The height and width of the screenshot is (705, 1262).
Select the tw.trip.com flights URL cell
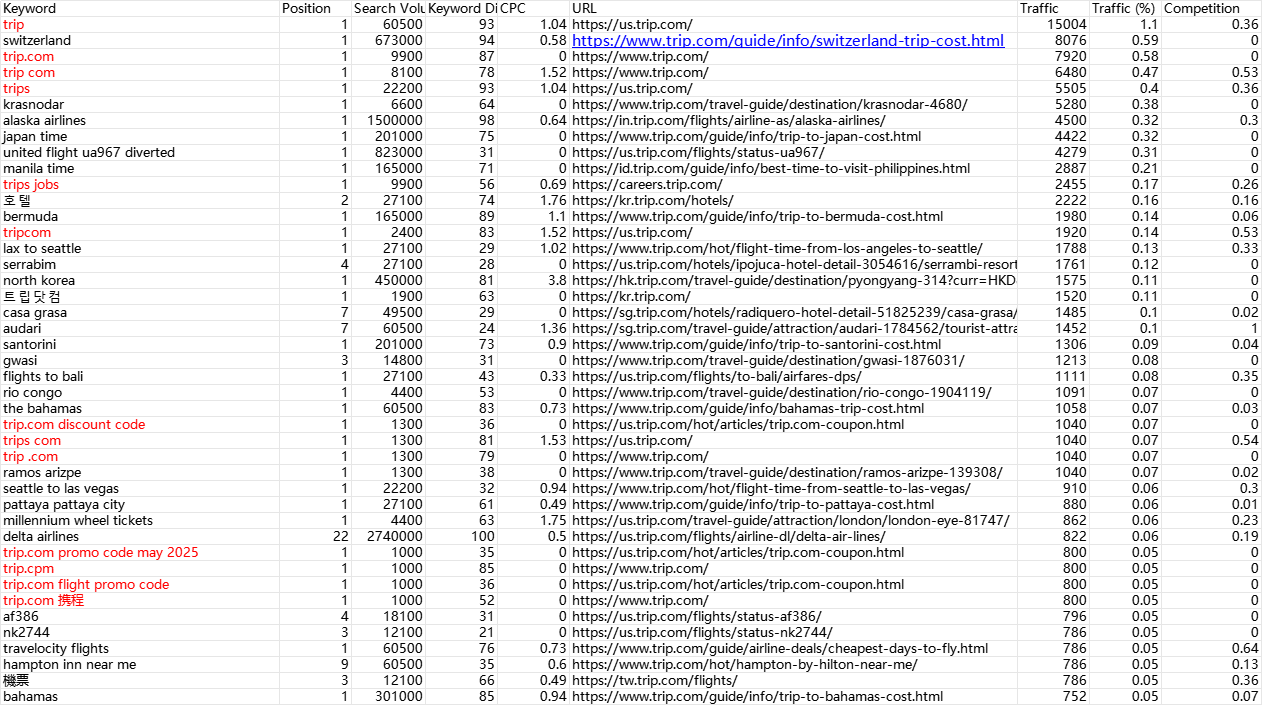point(654,681)
